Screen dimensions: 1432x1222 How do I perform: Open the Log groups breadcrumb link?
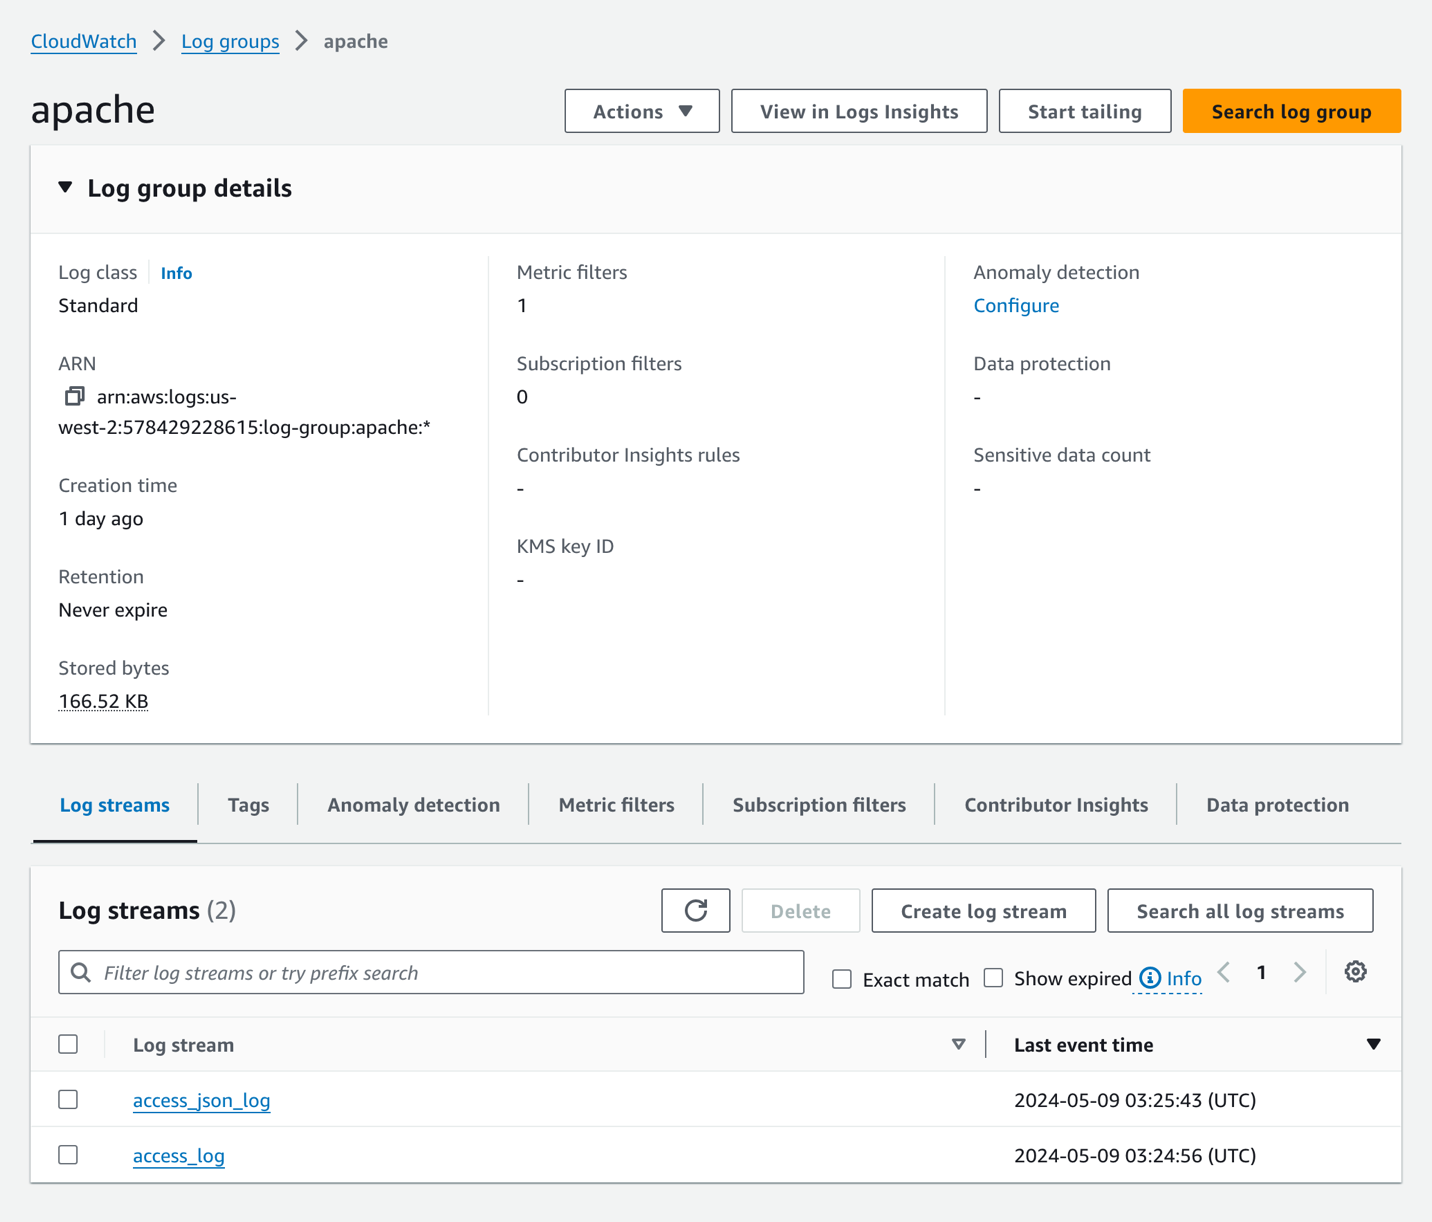pos(230,41)
